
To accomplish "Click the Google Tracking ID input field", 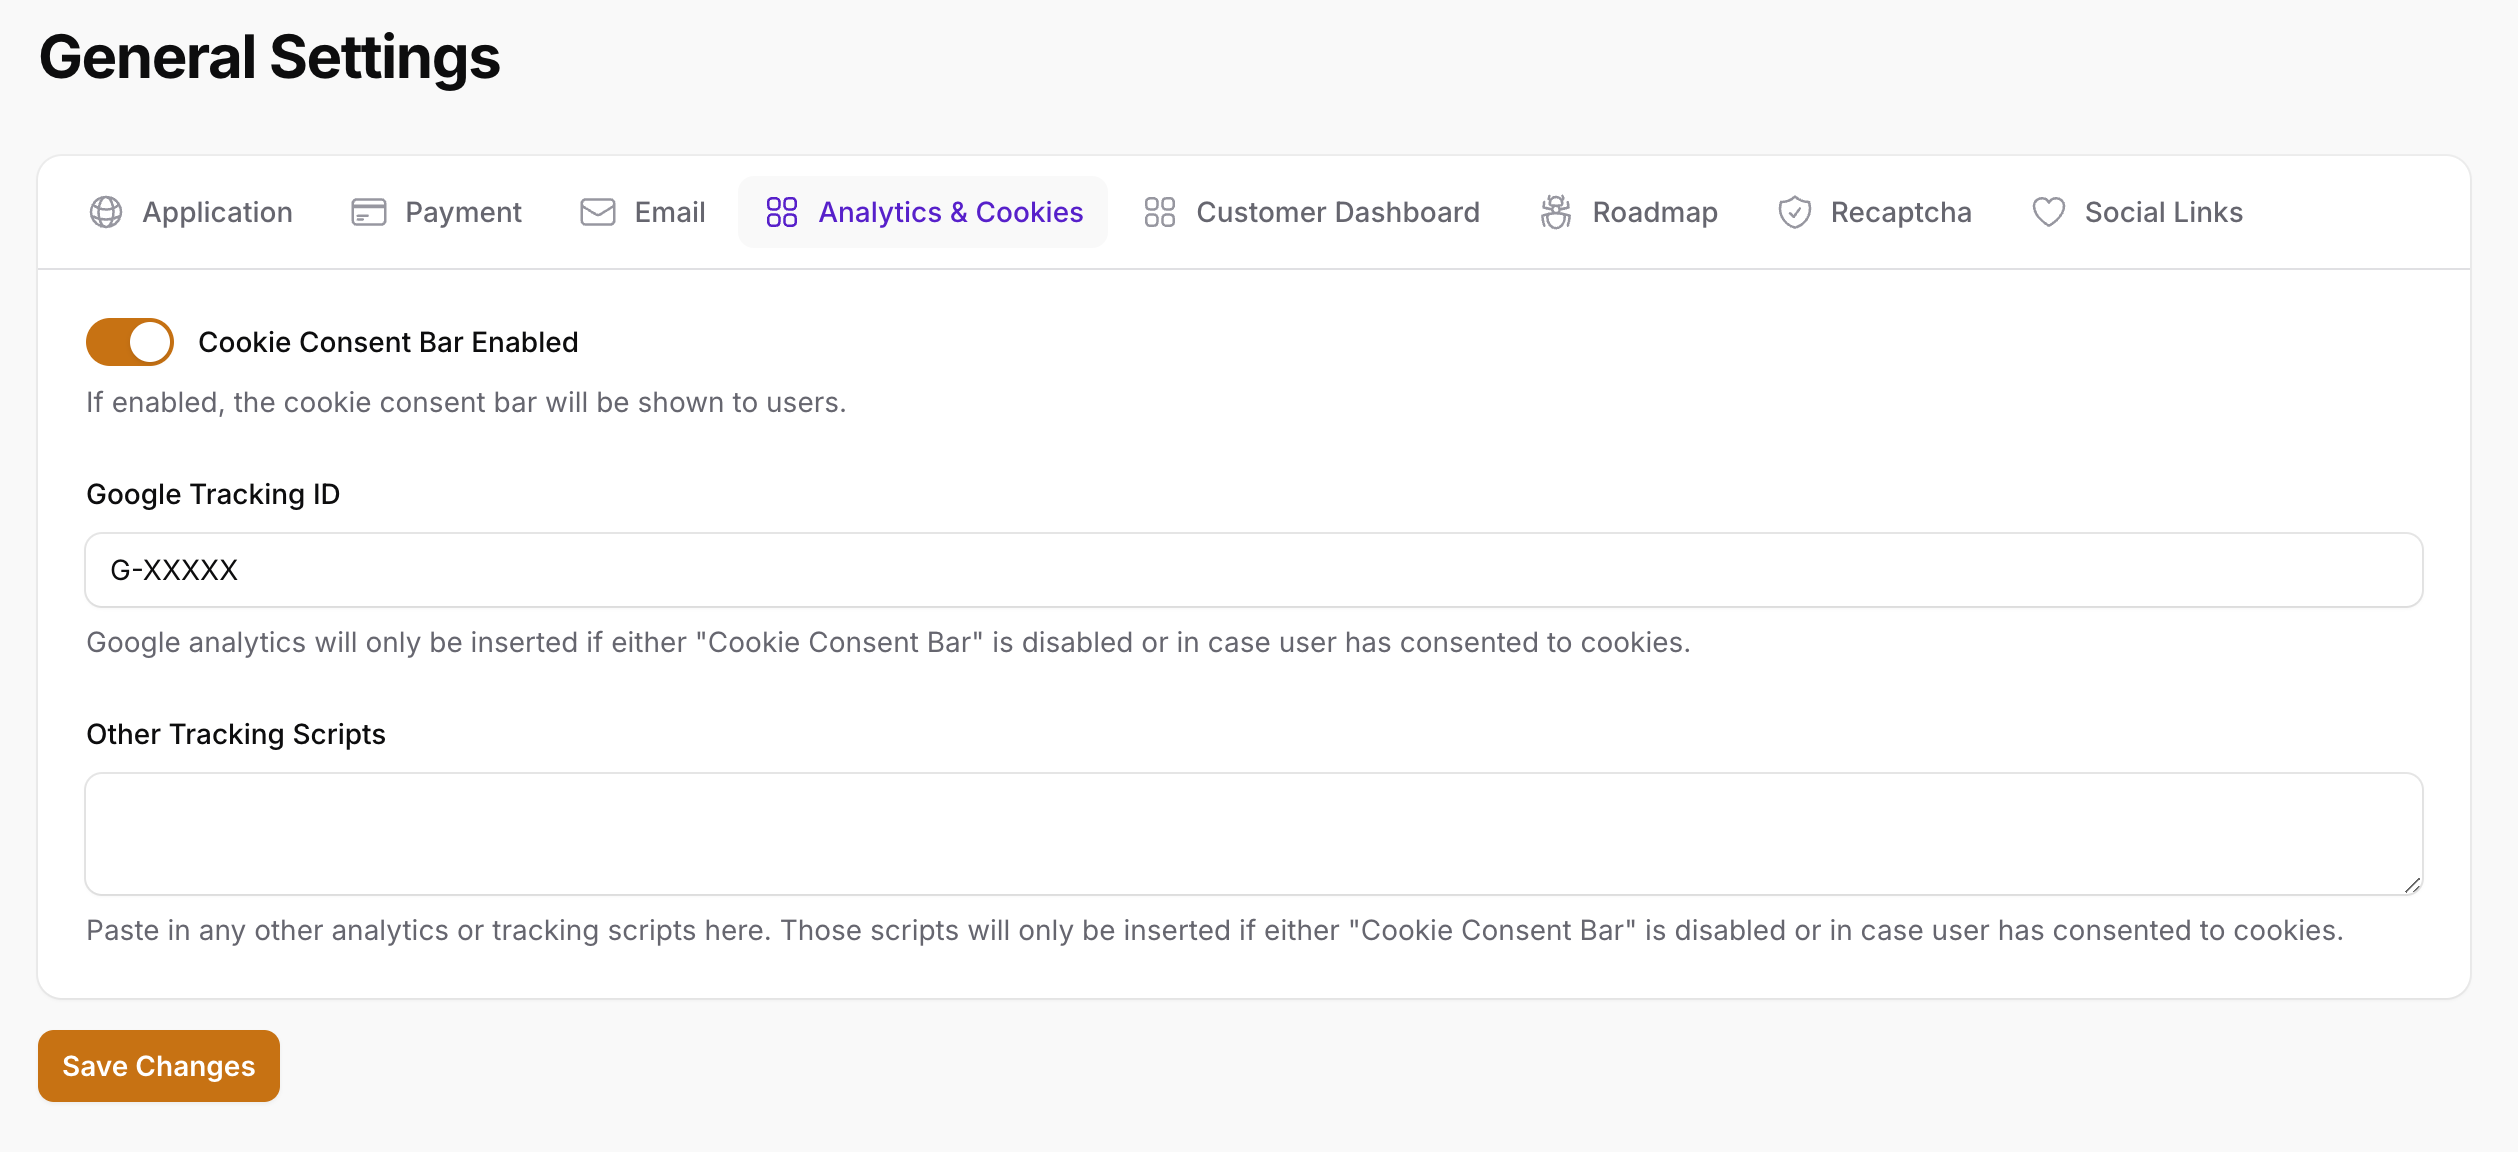I will coord(1256,569).
